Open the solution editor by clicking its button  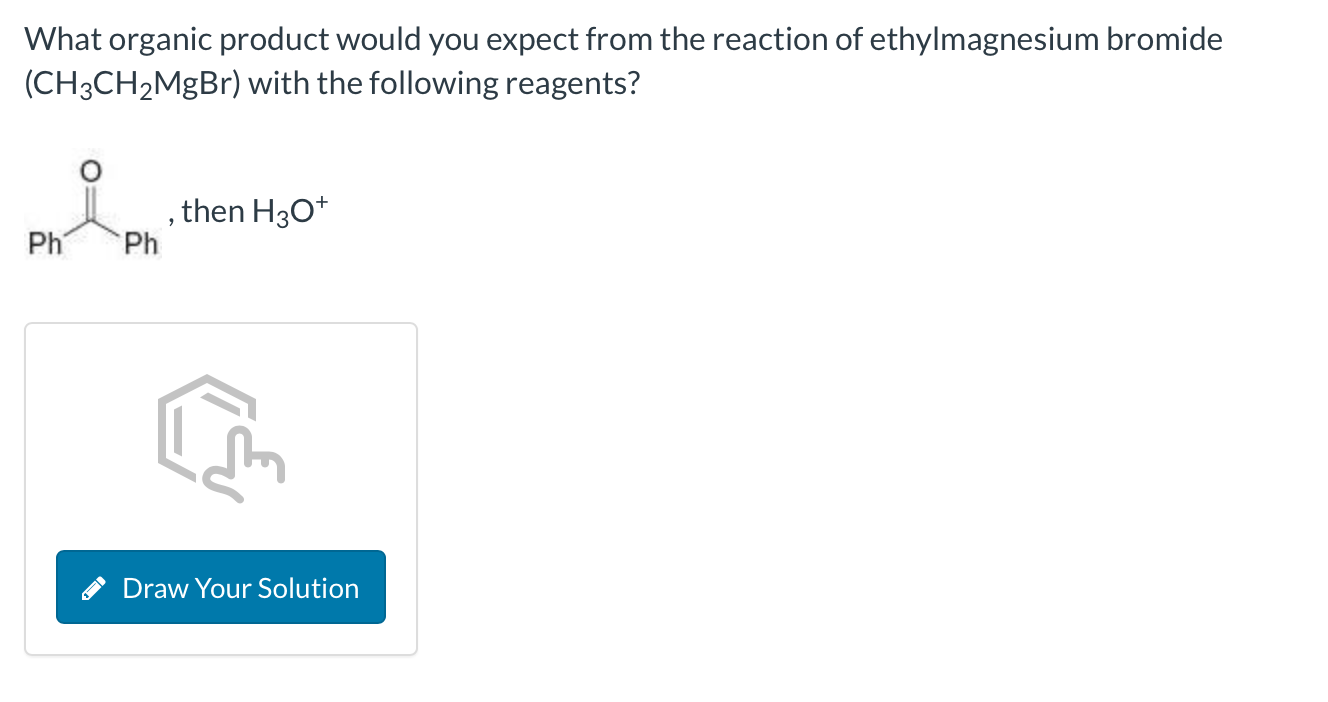pos(220,587)
